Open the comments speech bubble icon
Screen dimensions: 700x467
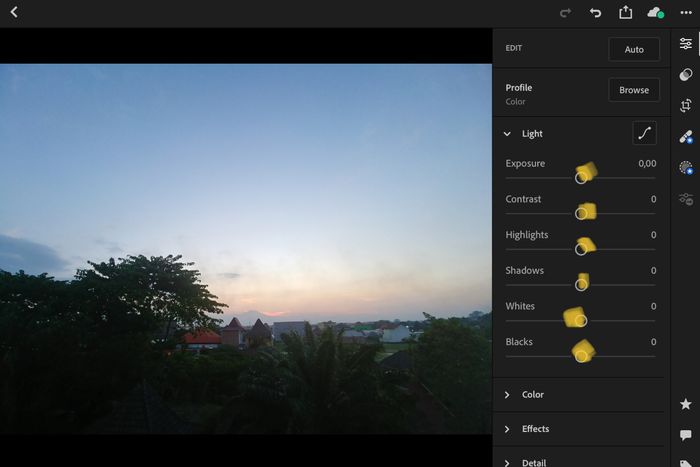pos(686,435)
